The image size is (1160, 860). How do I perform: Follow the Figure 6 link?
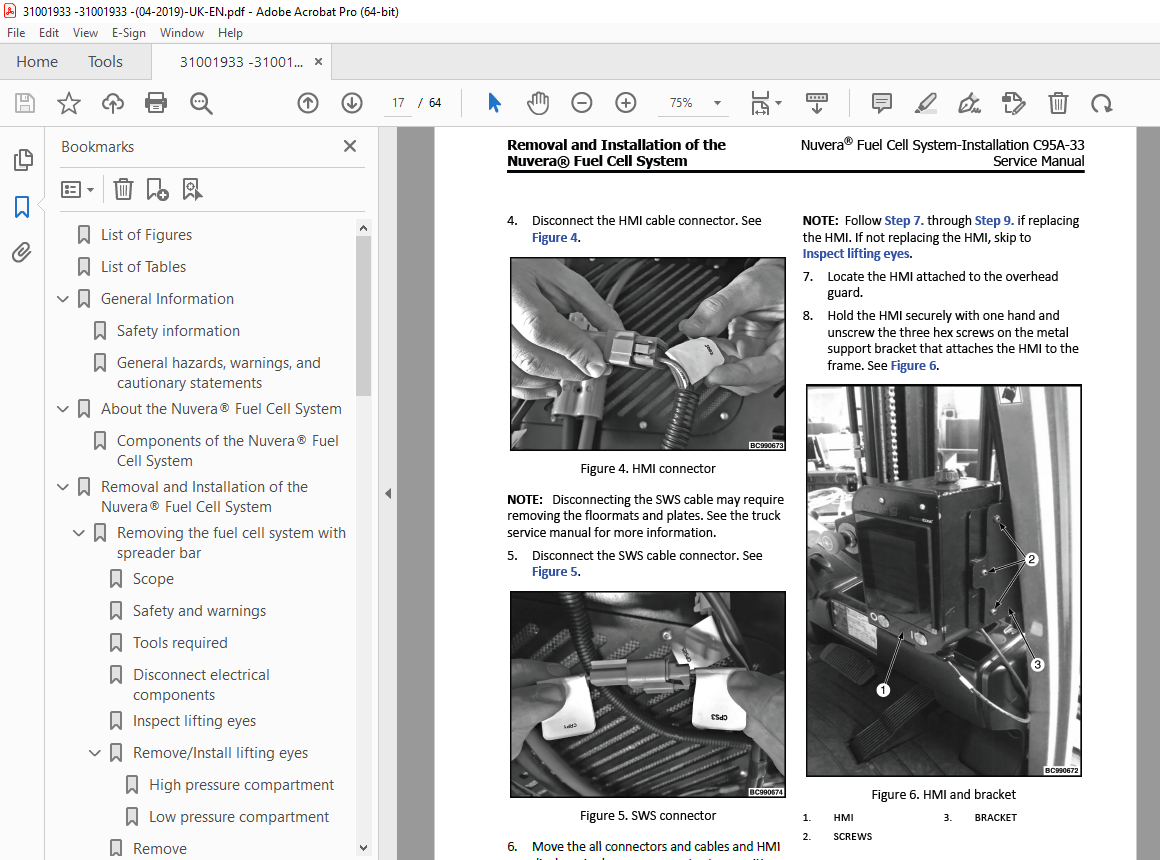pyautogui.click(x=914, y=365)
